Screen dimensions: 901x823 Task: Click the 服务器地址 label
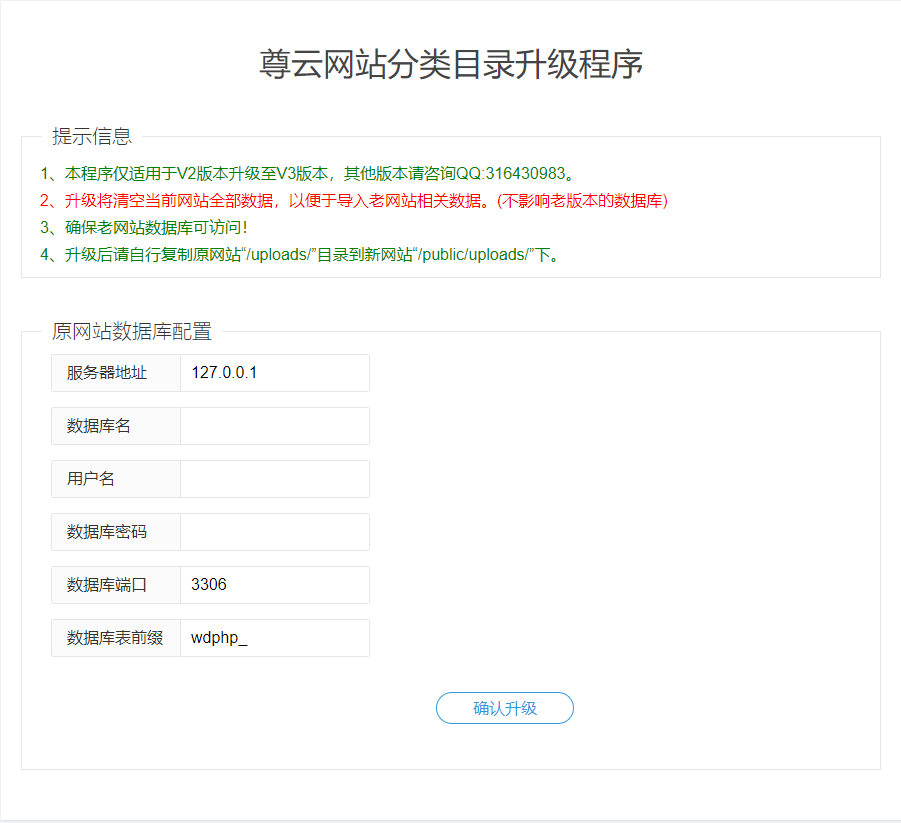[107, 373]
